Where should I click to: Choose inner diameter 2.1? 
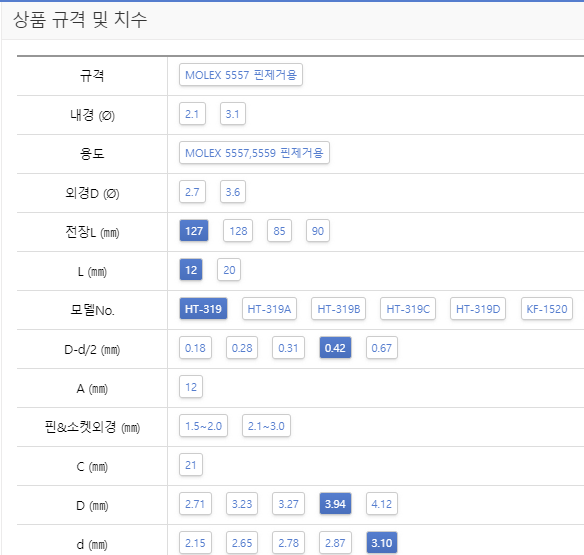[x=192, y=114]
